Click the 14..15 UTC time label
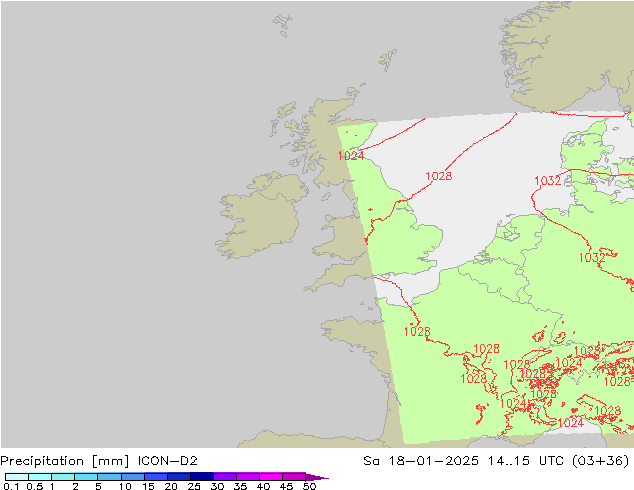 click(526, 461)
